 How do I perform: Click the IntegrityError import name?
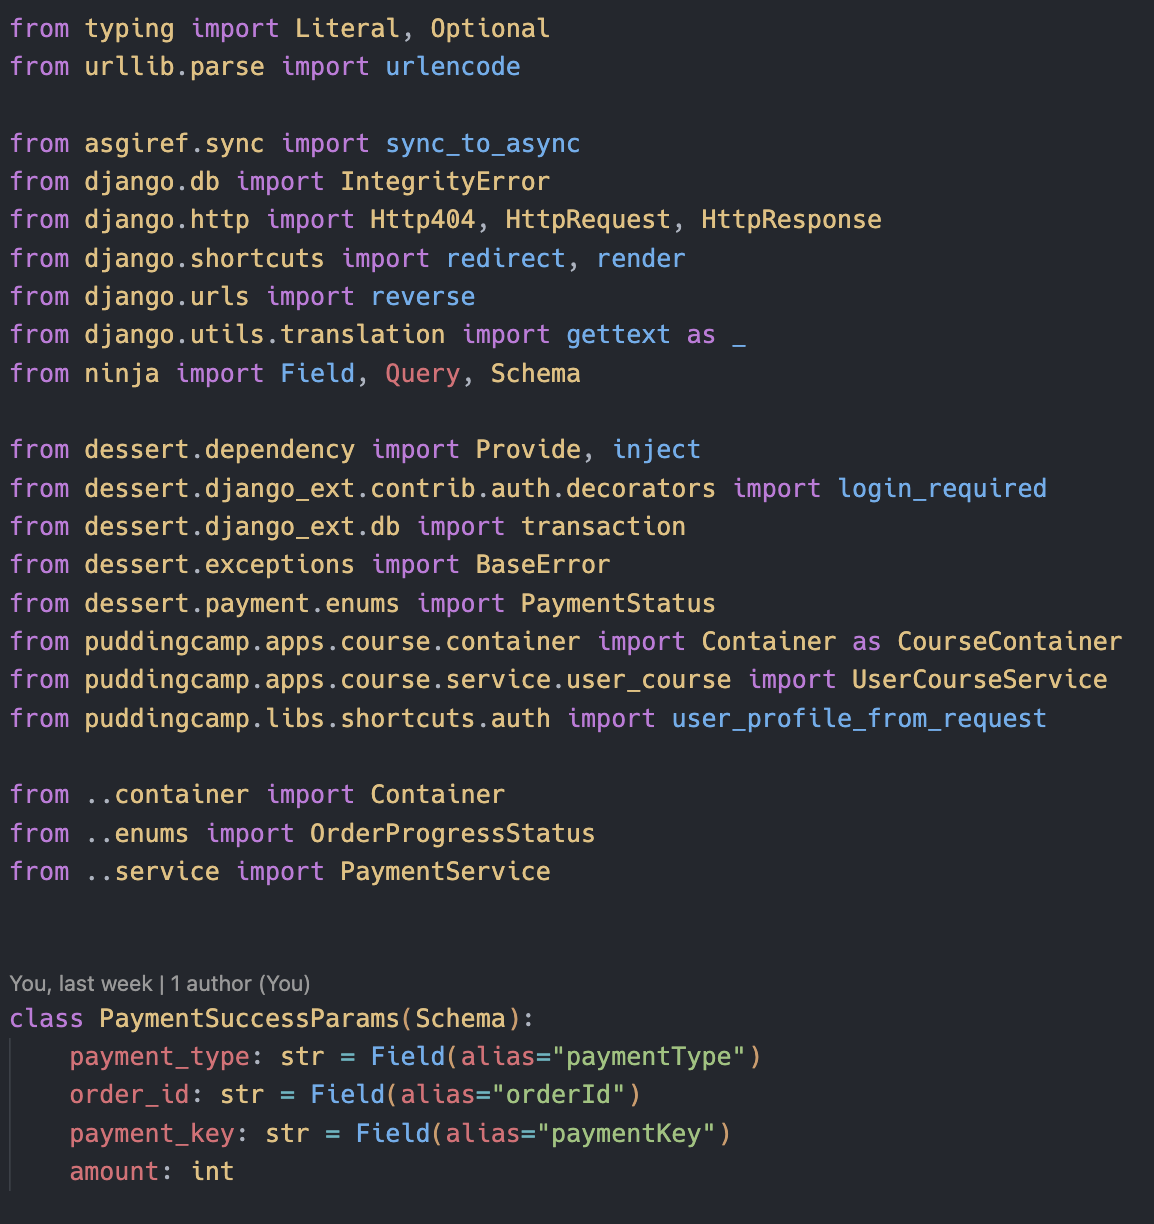[445, 182]
